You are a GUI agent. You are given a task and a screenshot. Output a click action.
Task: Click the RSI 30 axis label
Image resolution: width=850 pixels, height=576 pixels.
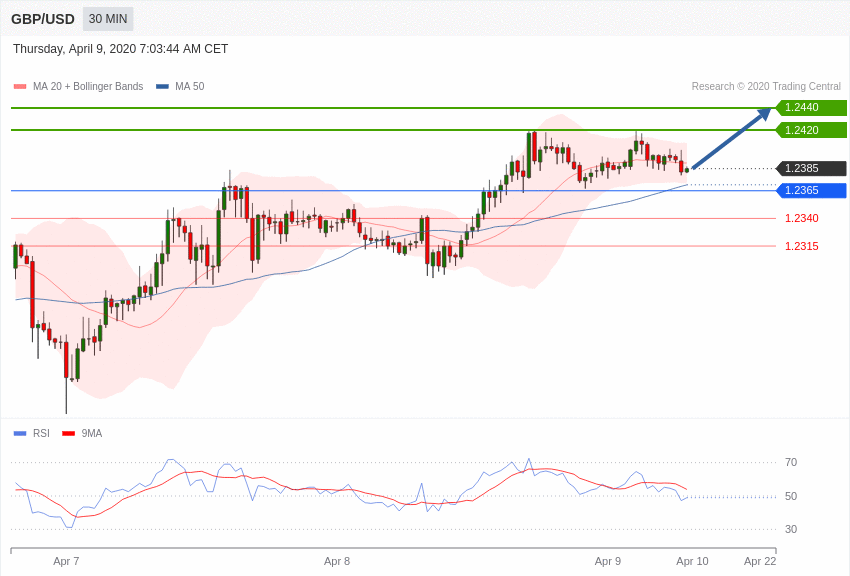[791, 529]
